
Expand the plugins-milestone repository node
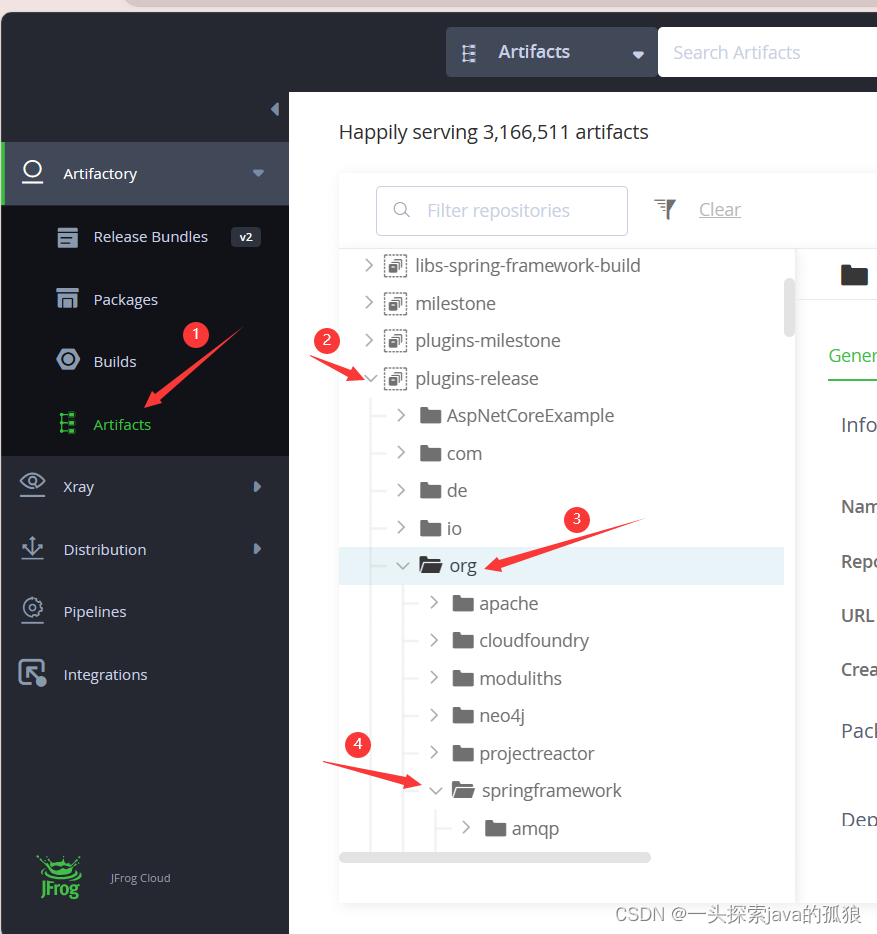coord(369,340)
